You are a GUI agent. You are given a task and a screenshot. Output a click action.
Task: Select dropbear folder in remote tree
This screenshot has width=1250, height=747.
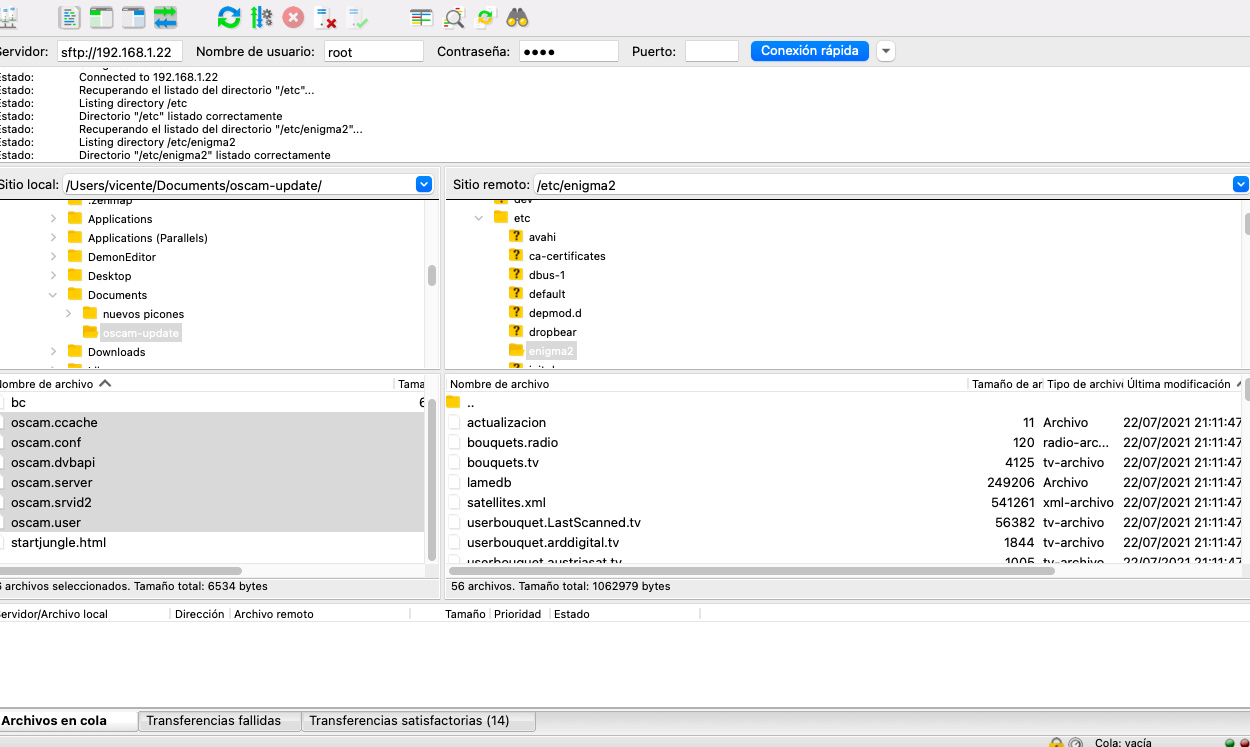pyautogui.click(x=552, y=332)
